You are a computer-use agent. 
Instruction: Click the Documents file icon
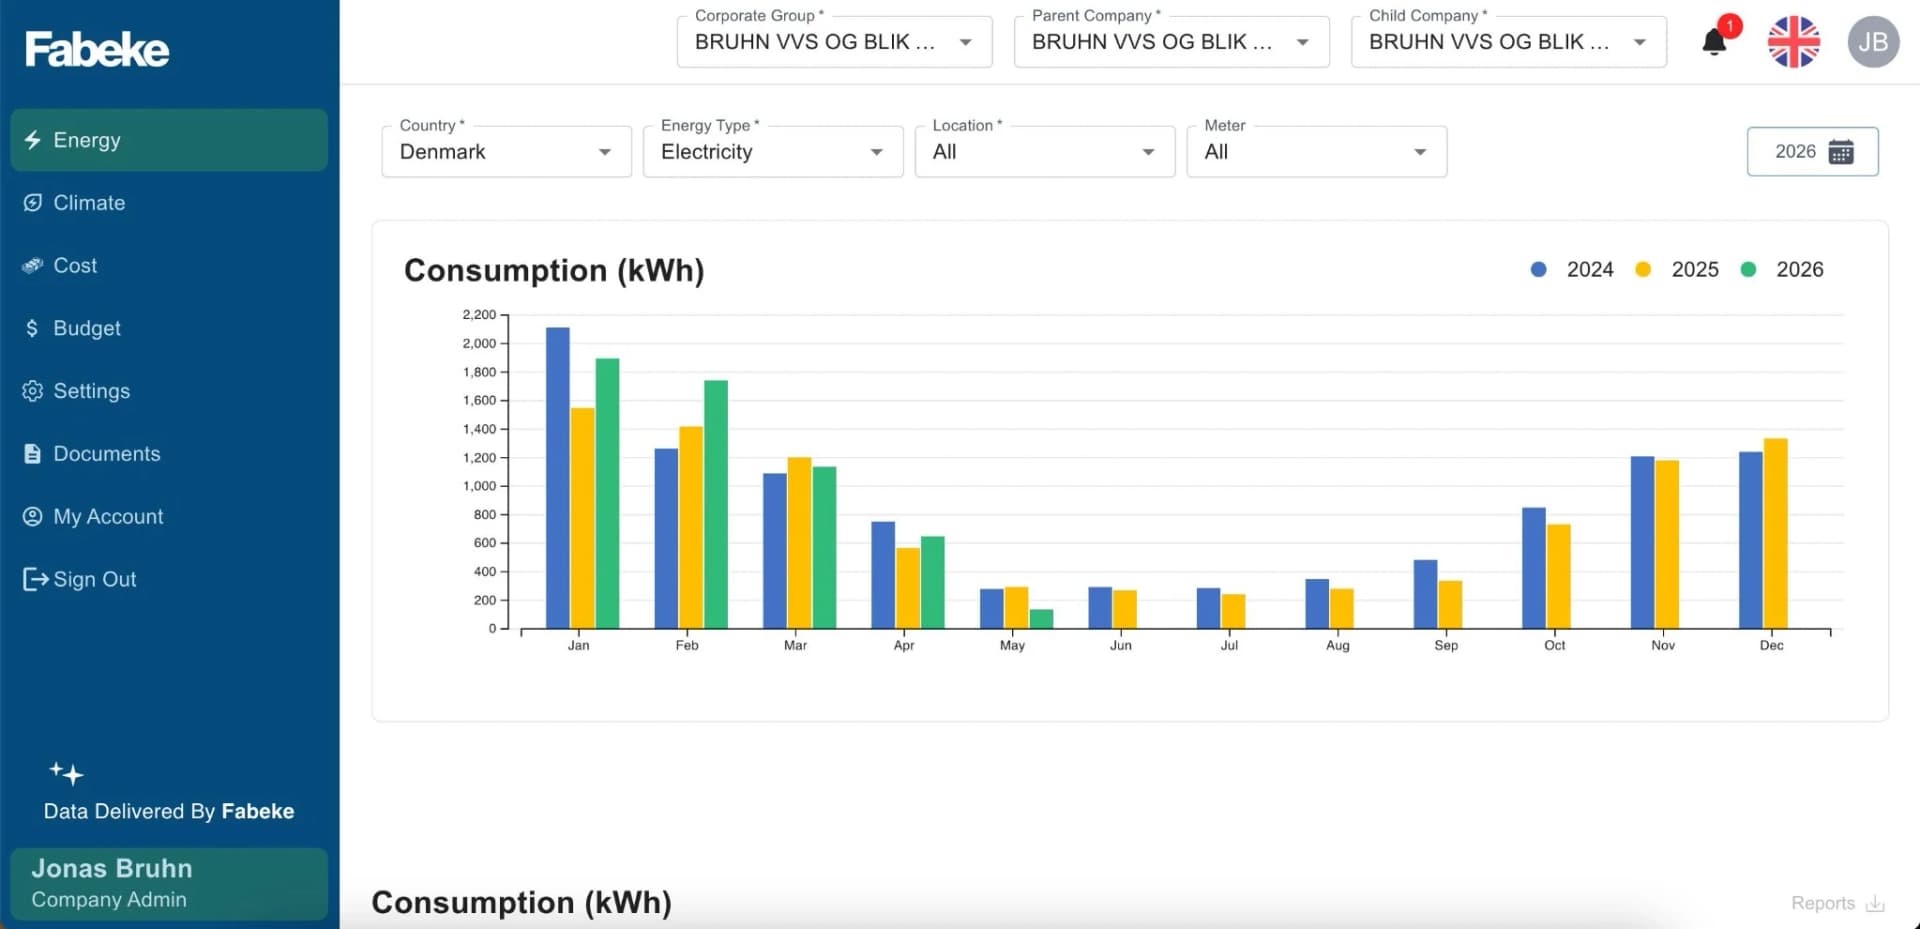point(33,454)
